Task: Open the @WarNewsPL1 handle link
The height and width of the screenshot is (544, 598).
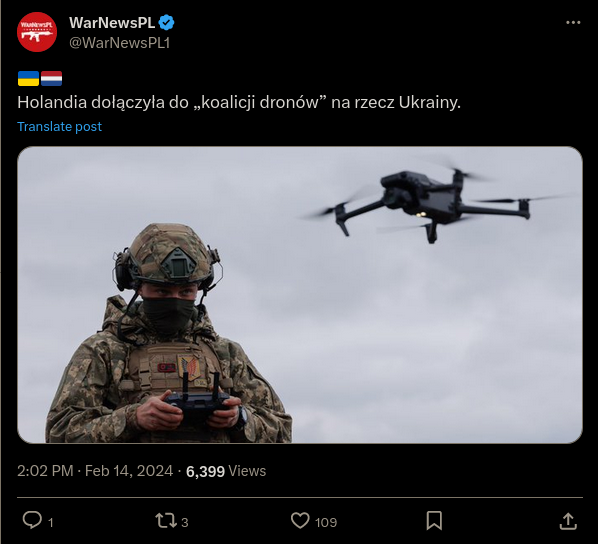Action: [x=119, y=43]
